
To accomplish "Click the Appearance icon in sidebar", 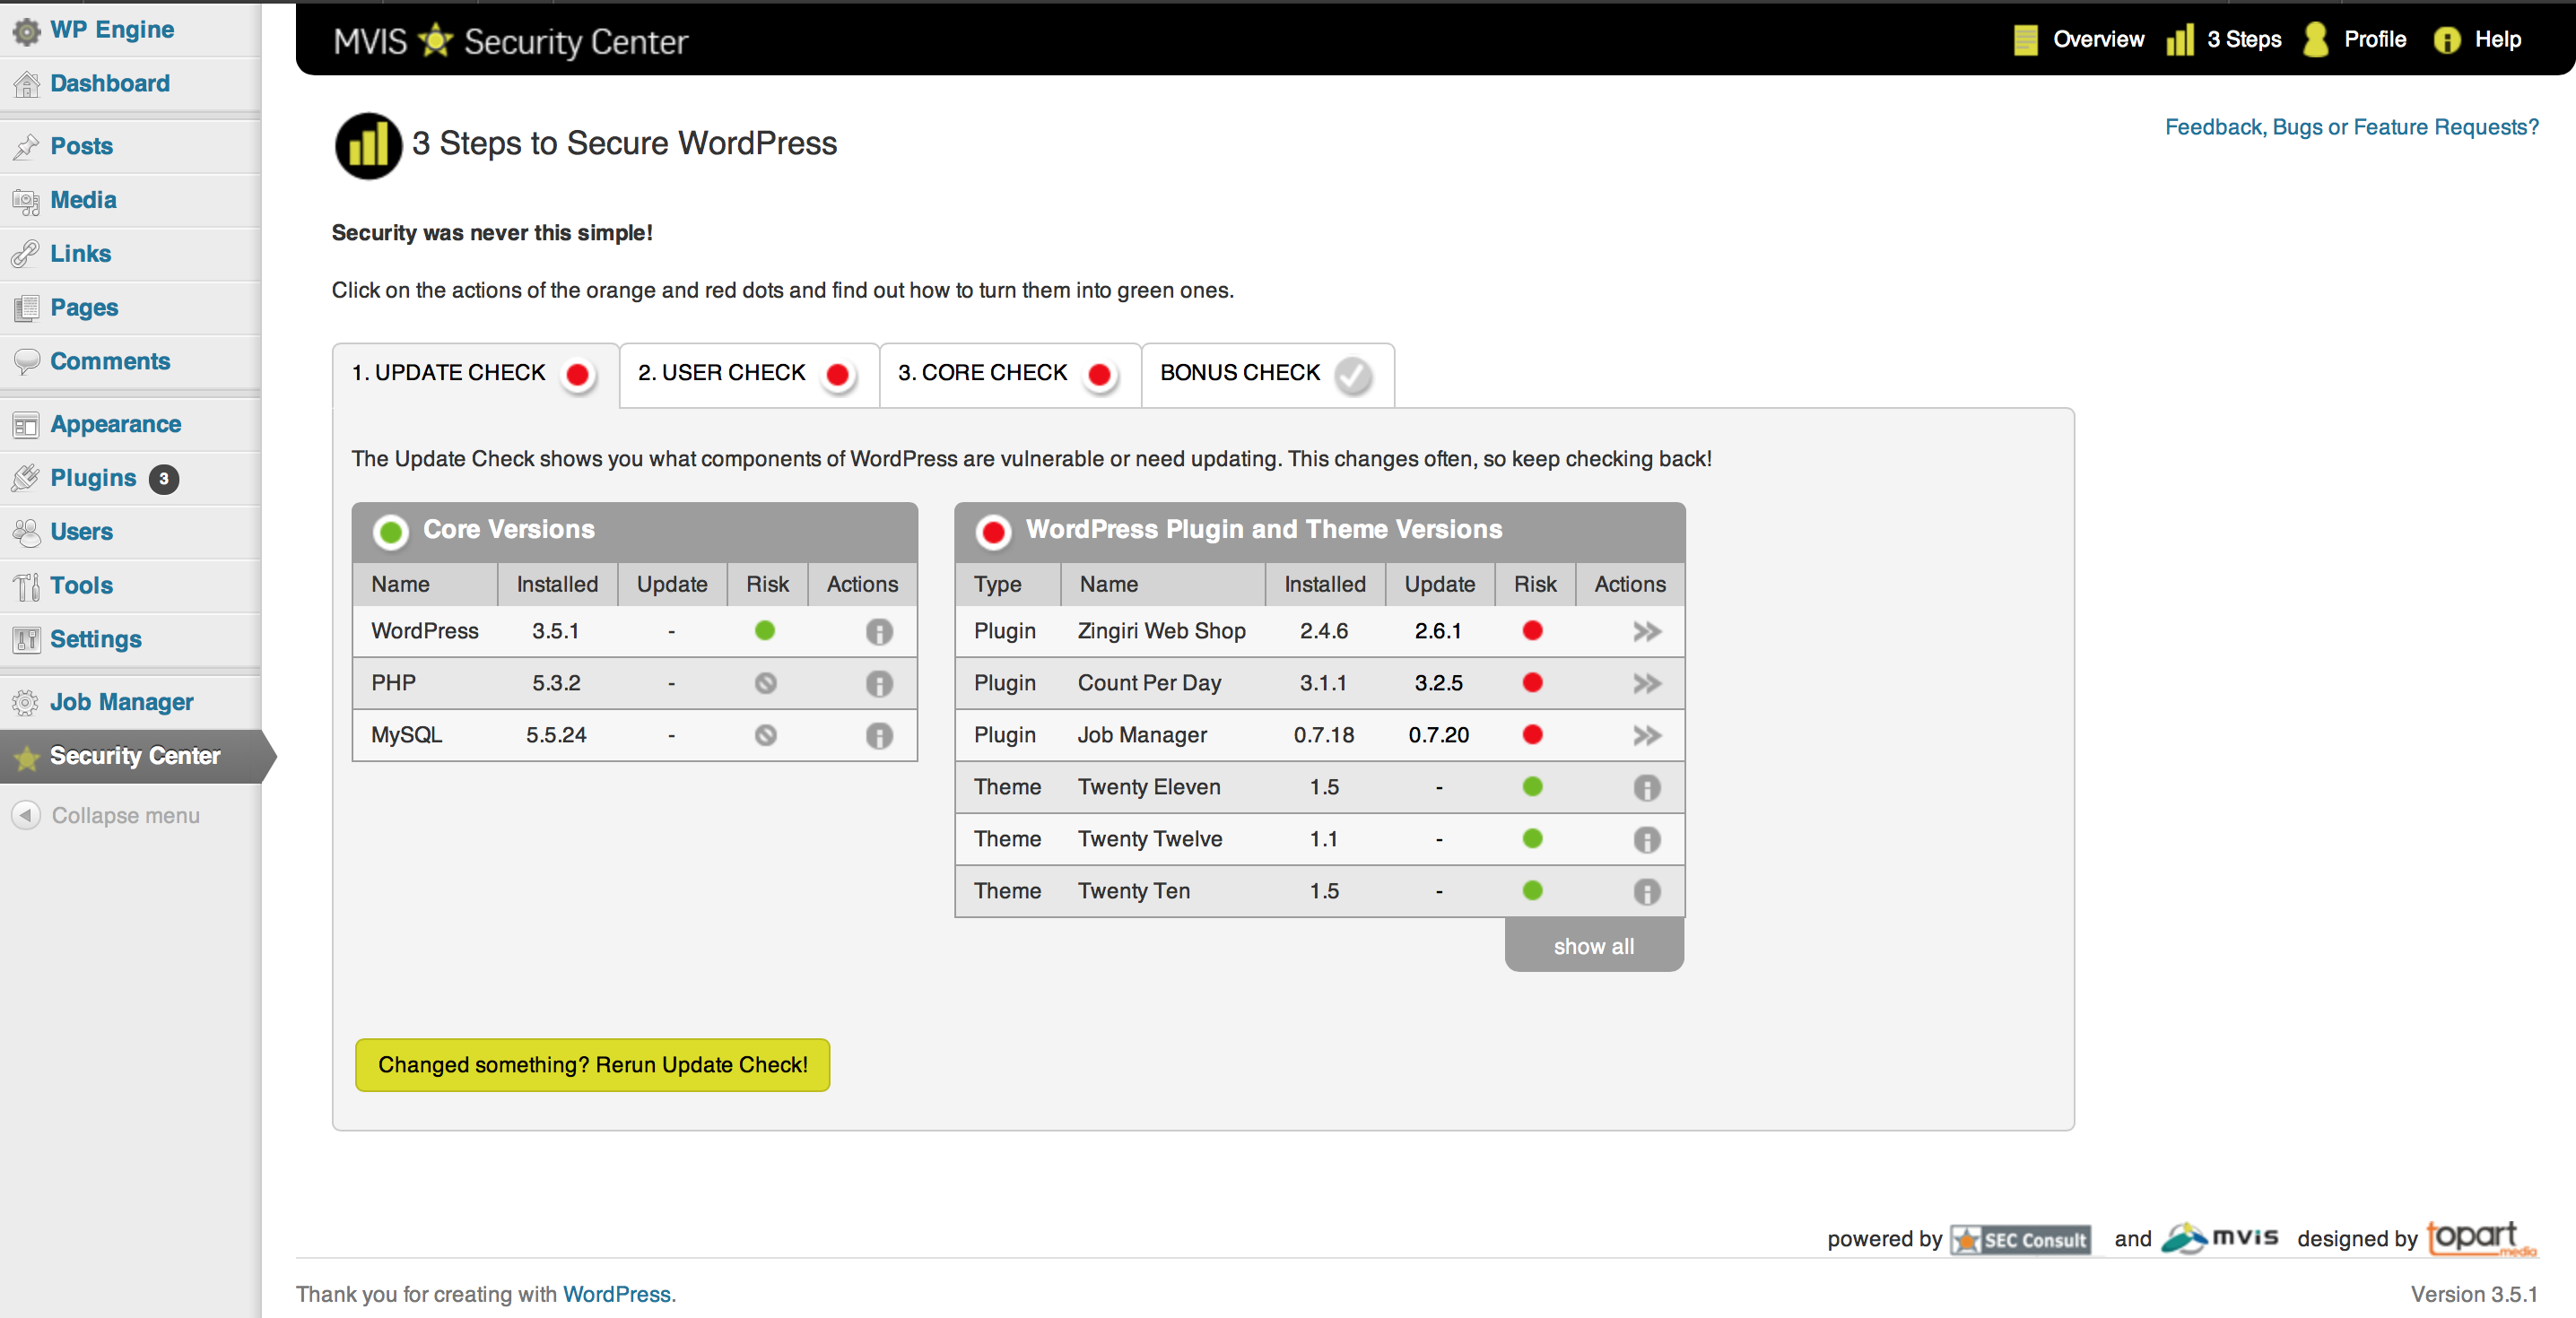I will (26, 425).
